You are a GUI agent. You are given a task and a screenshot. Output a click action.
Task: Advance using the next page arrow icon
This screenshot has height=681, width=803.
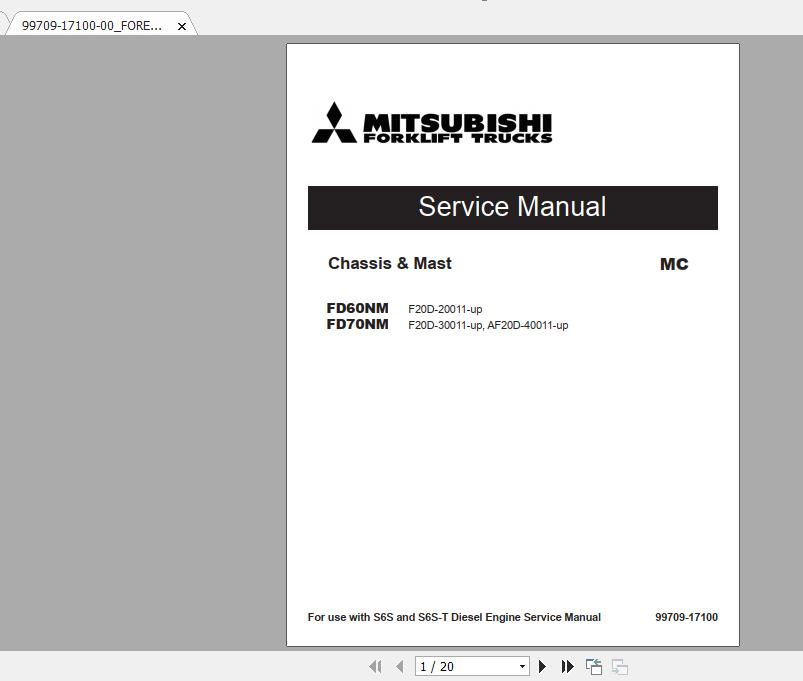tap(541, 666)
